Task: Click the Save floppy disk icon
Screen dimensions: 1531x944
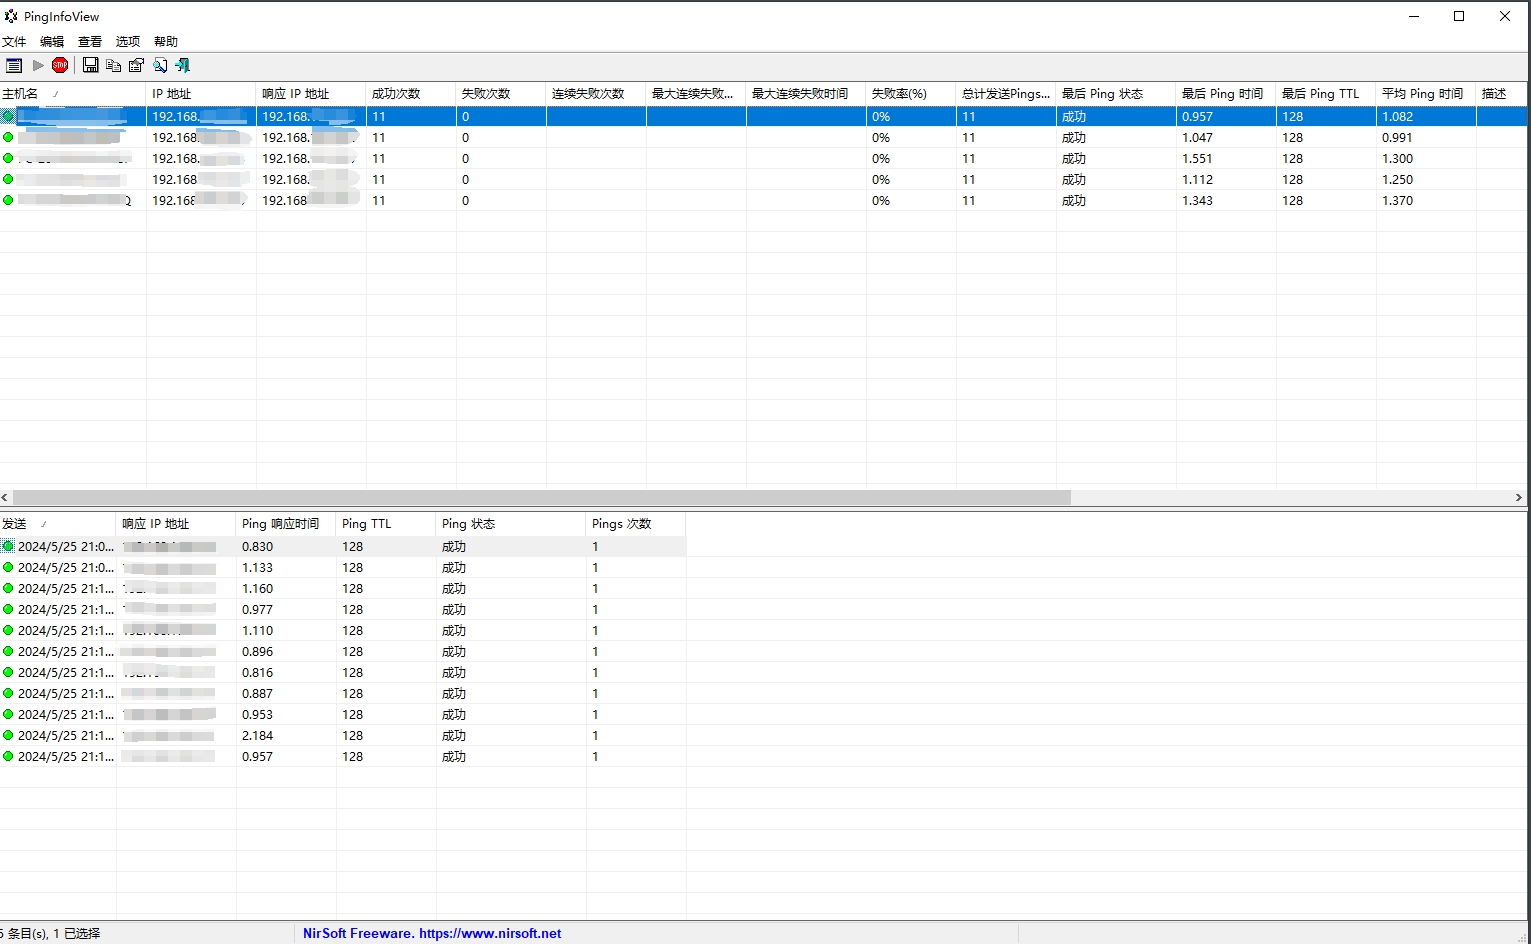Action: 90,65
